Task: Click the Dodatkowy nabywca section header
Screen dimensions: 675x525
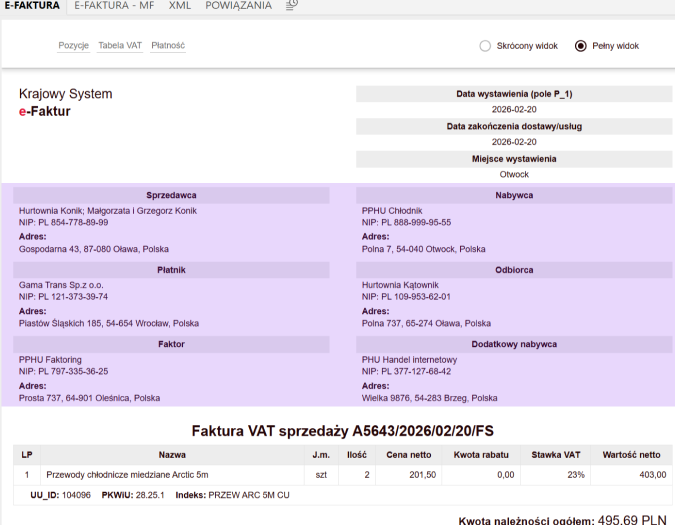Action: [514, 344]
